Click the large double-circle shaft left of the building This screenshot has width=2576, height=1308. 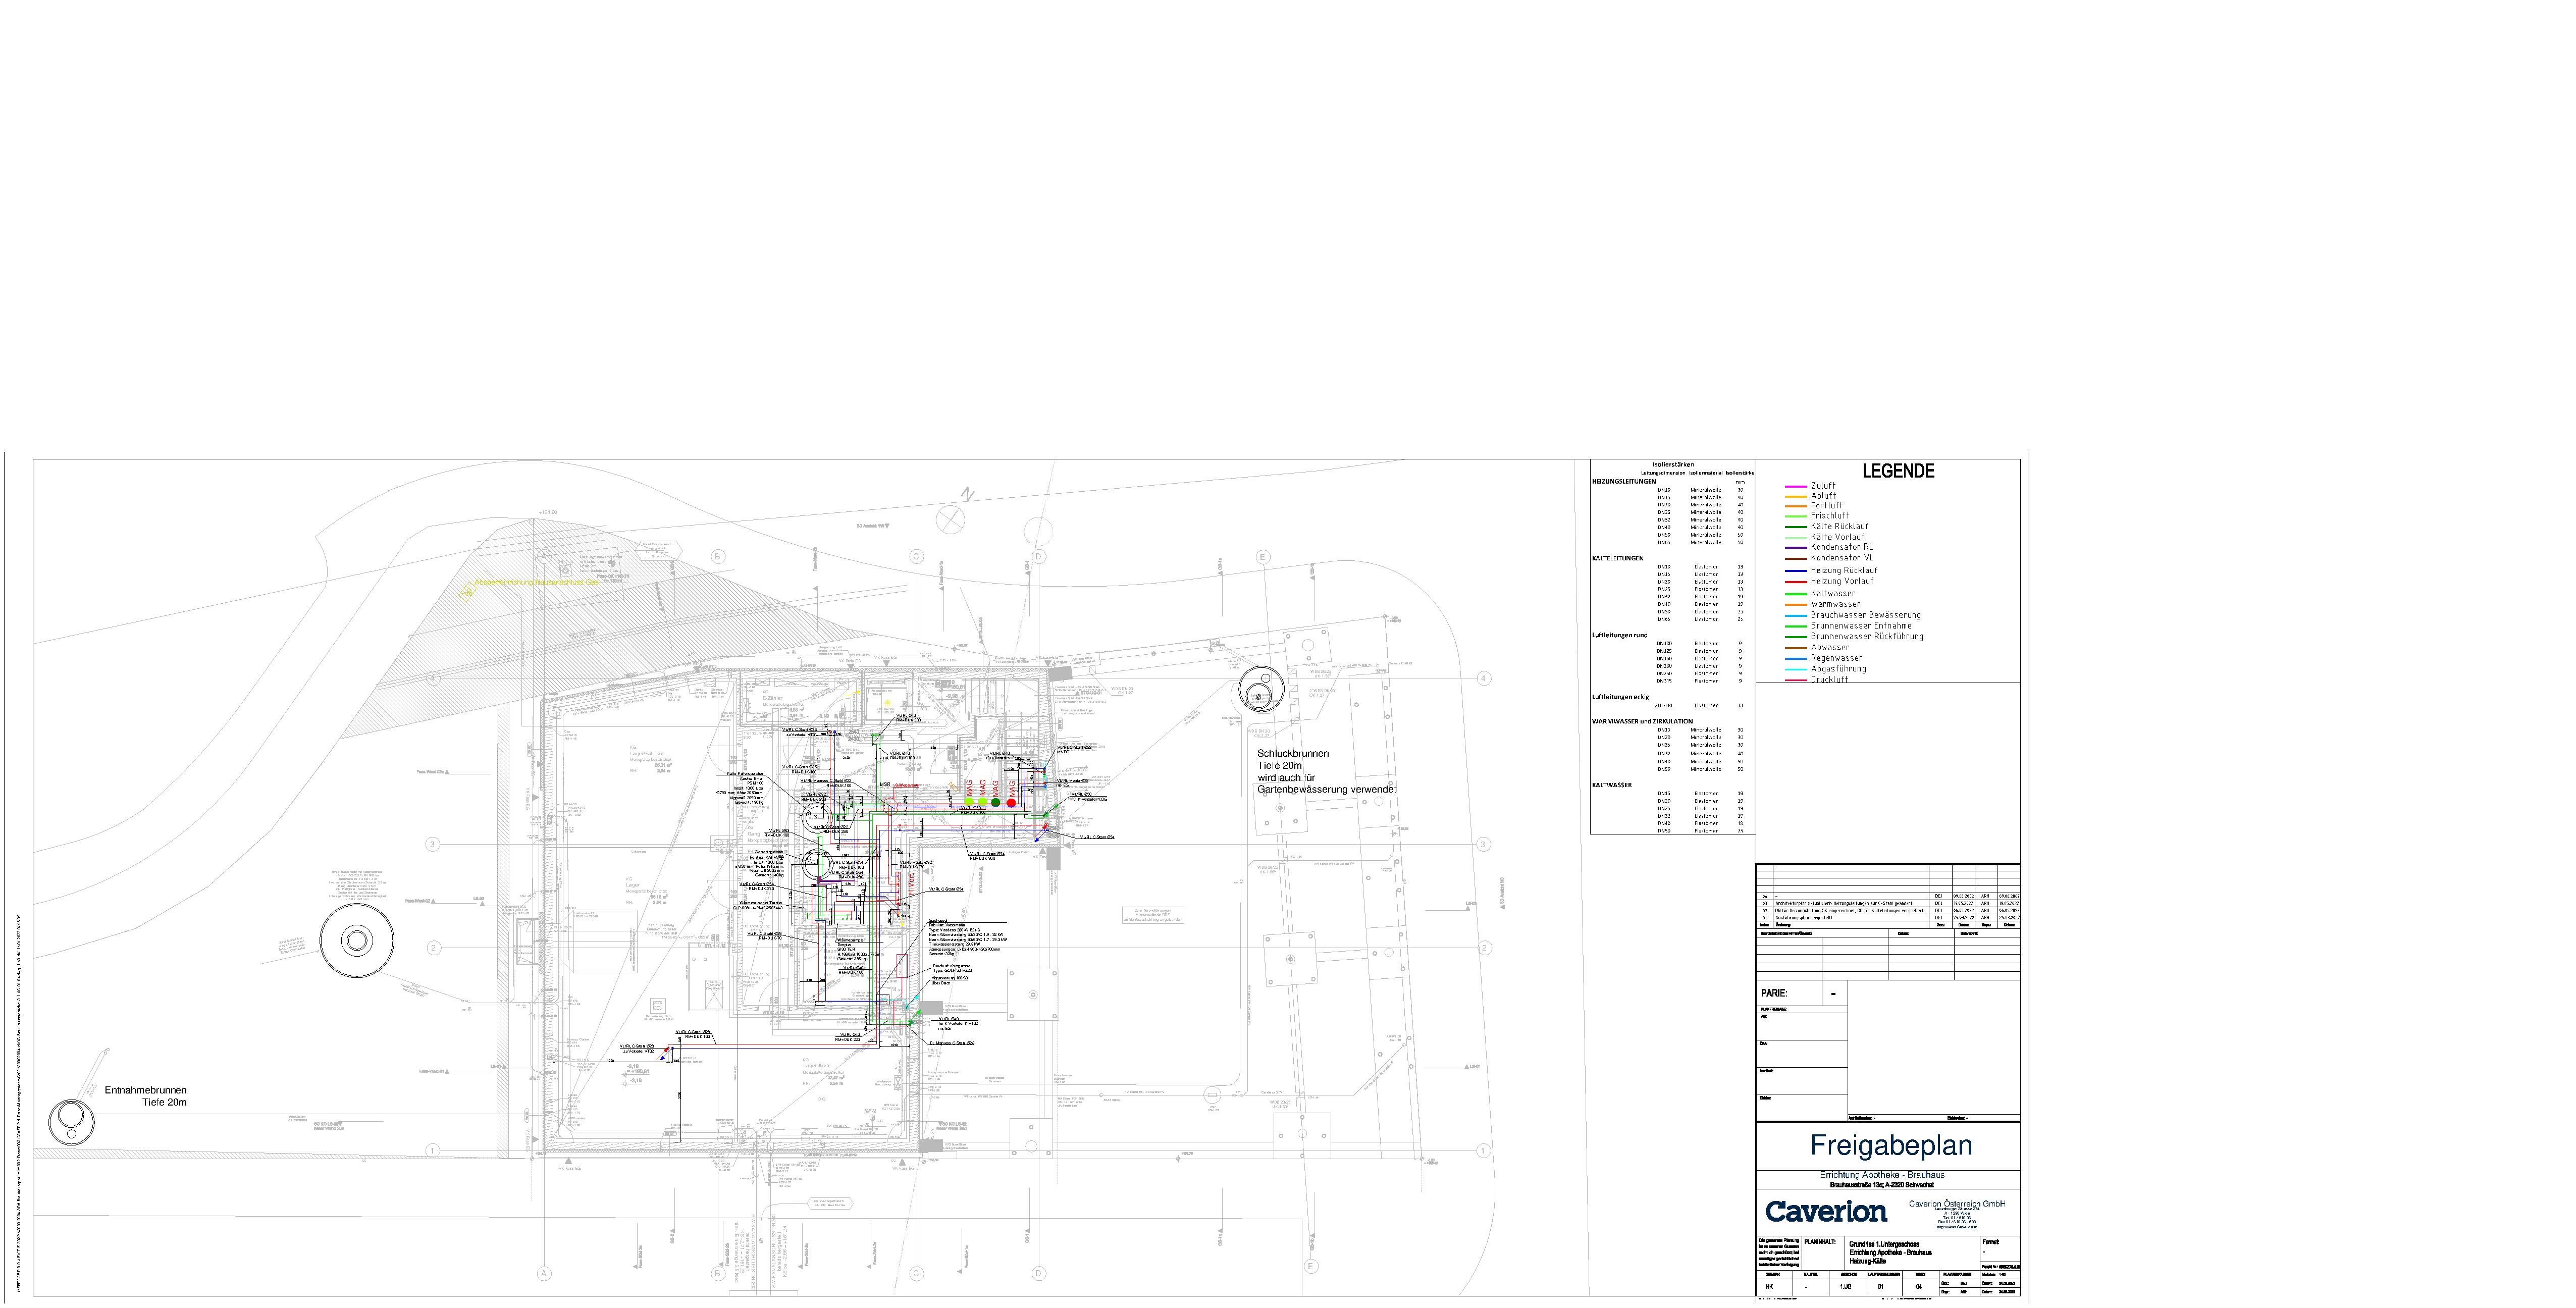point(357,940)
